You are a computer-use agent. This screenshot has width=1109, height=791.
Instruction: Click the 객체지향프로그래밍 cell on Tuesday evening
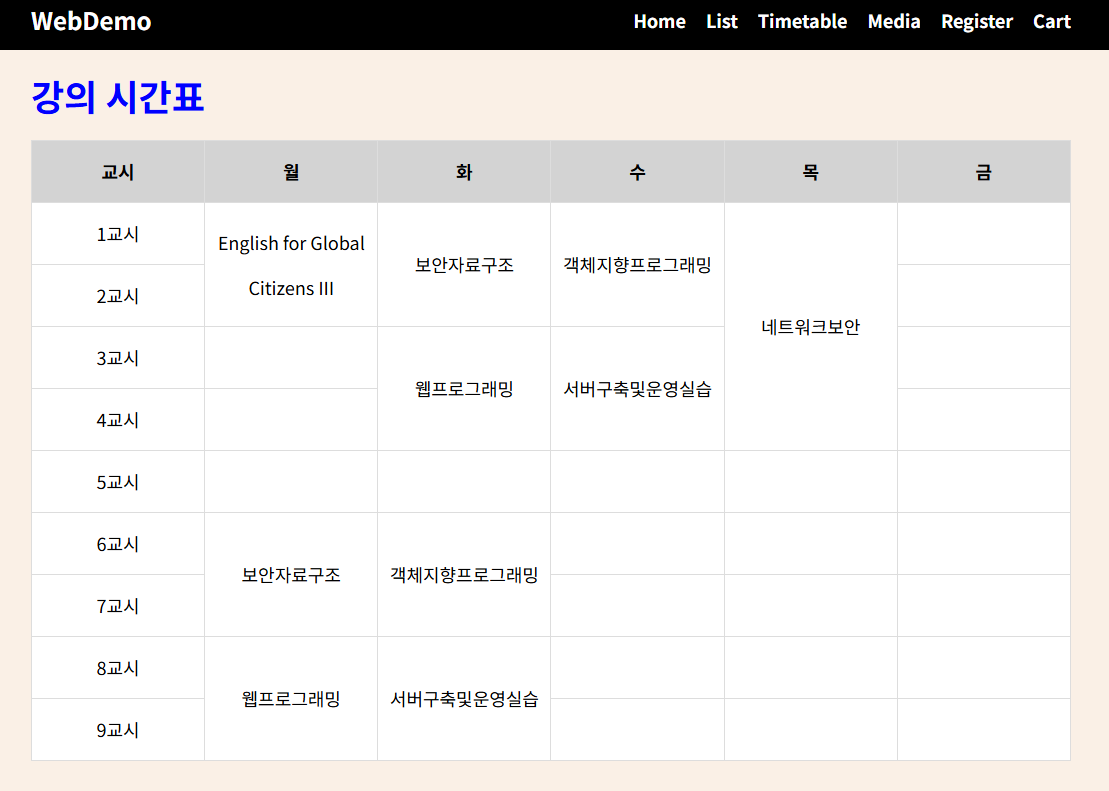pyautogui.click(x=463, y=575)
